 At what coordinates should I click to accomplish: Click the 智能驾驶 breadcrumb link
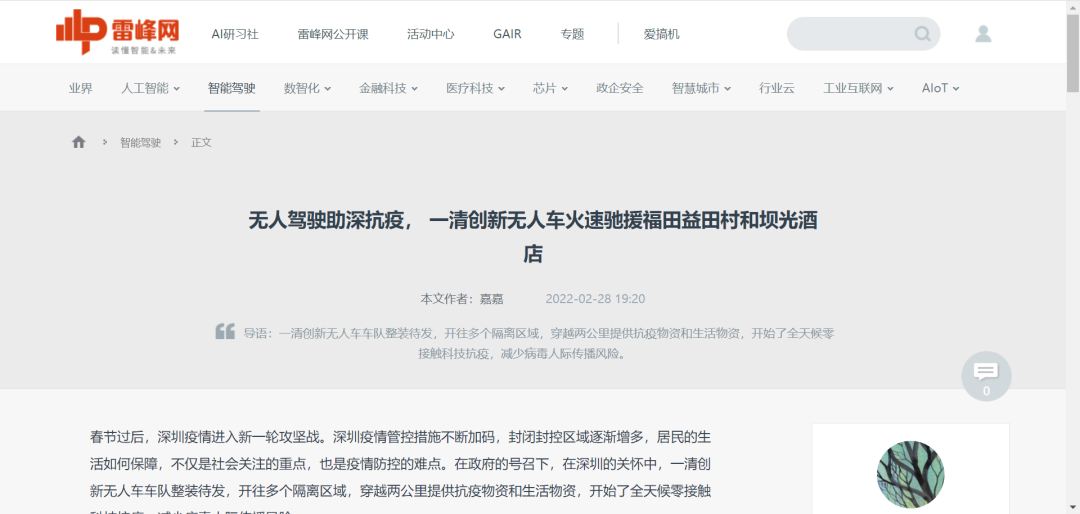pos(140,142)
